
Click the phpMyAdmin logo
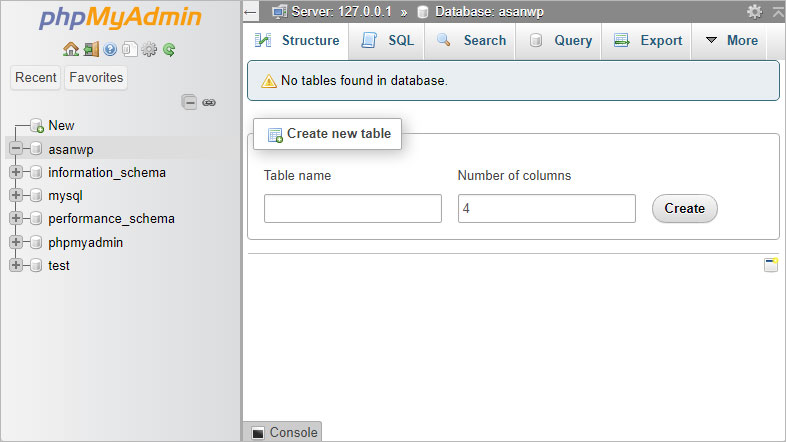point(120,17)
